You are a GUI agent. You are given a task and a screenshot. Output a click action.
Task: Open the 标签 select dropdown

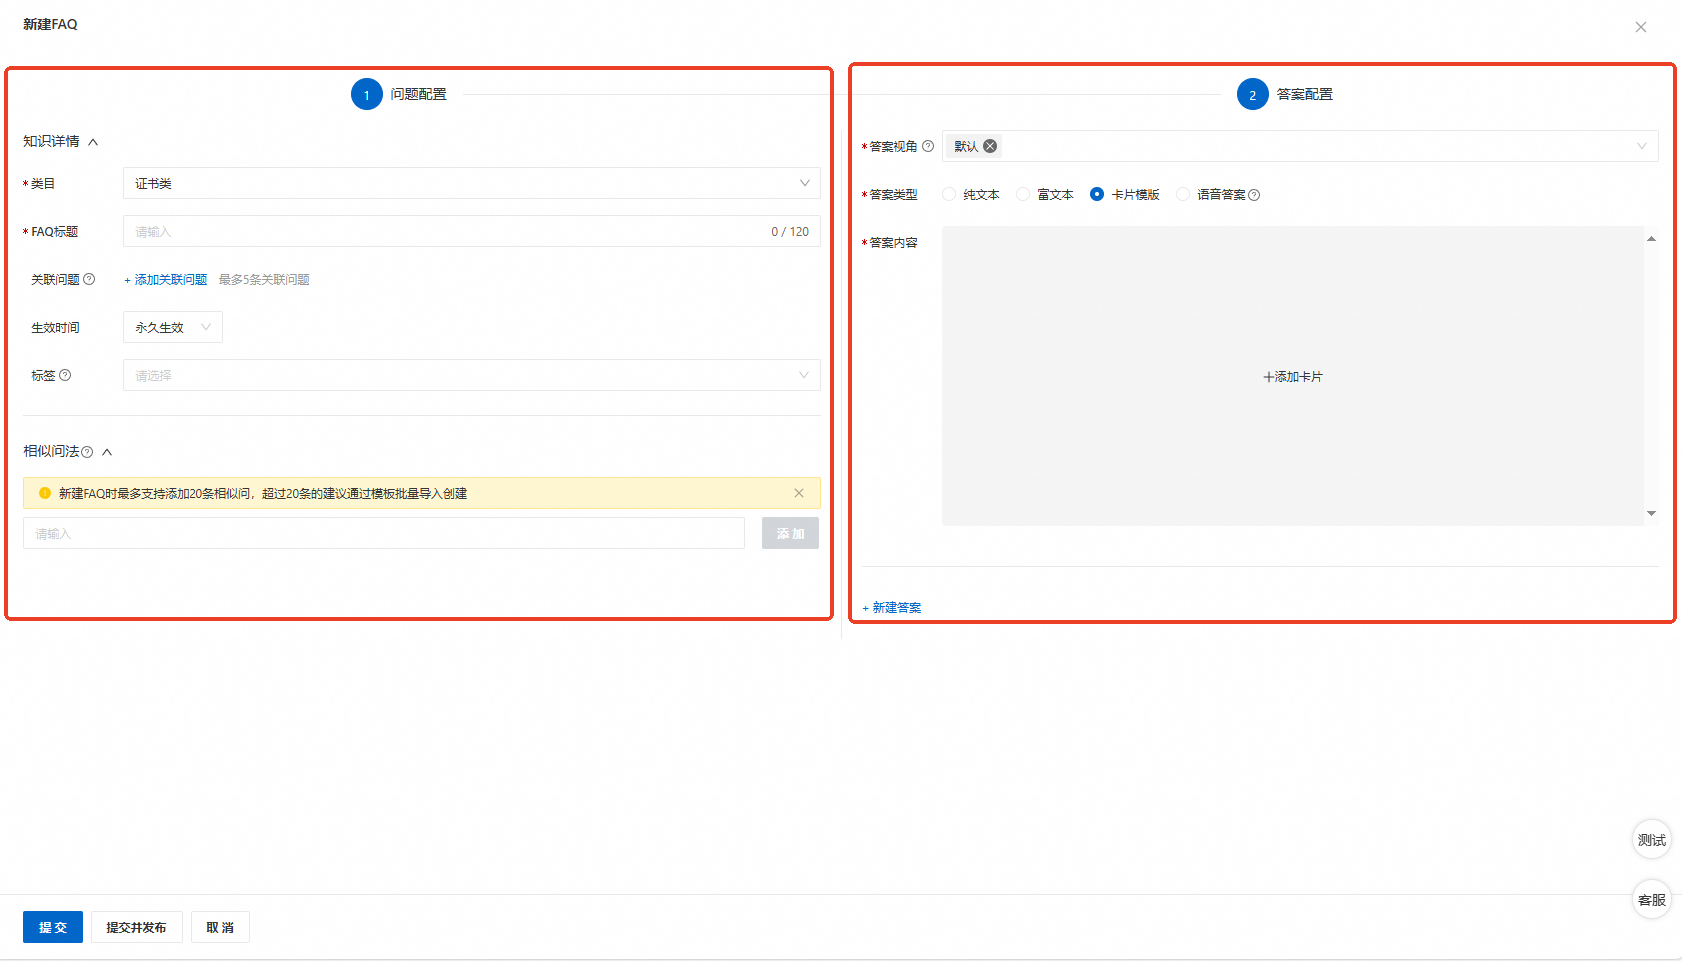472,375
